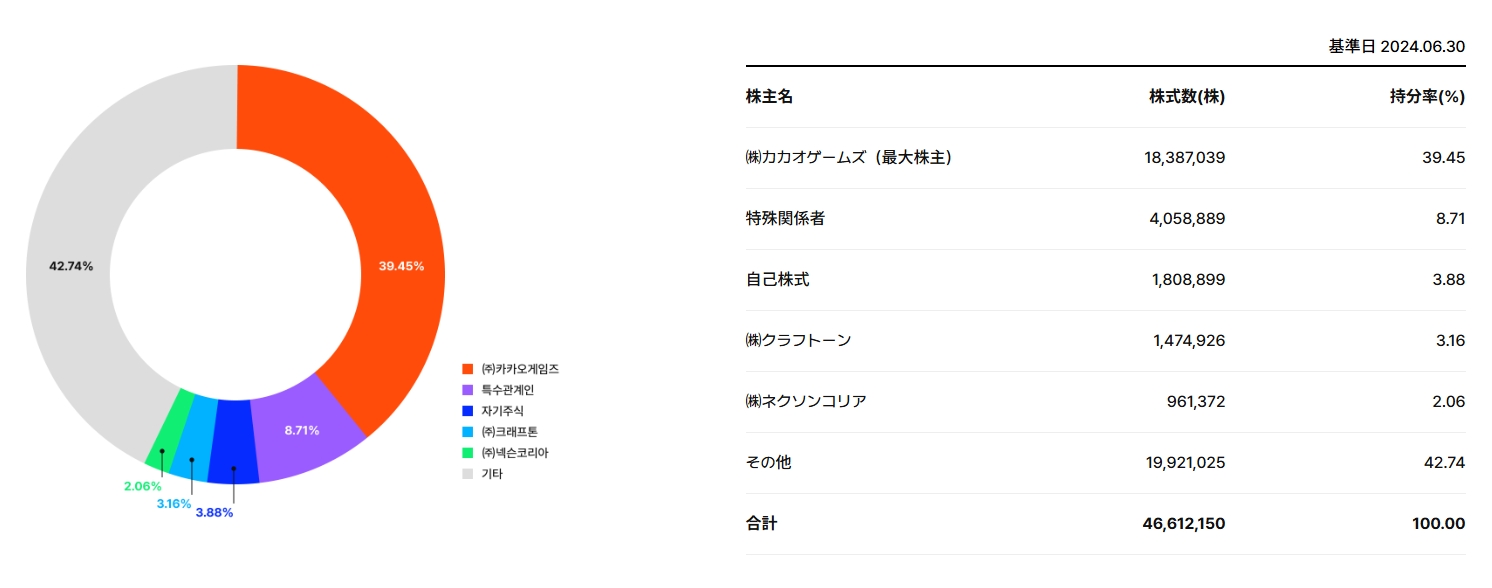Screen dimensions: 1492x588
Task: Select the ㈱カカオゲームズ（最大株主） row name
Action: [848, 158]
